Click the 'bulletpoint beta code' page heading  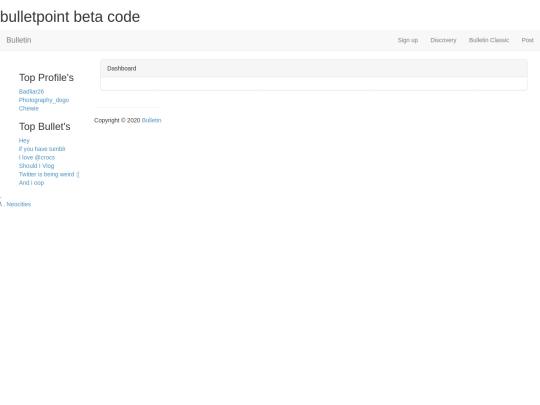[x=70, y=17]
